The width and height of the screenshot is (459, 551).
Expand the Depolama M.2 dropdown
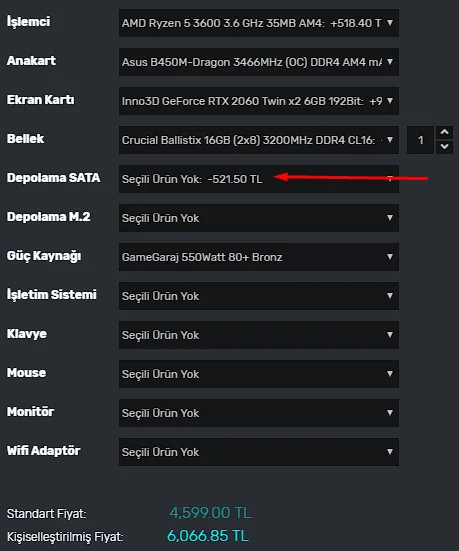(259, 218)
